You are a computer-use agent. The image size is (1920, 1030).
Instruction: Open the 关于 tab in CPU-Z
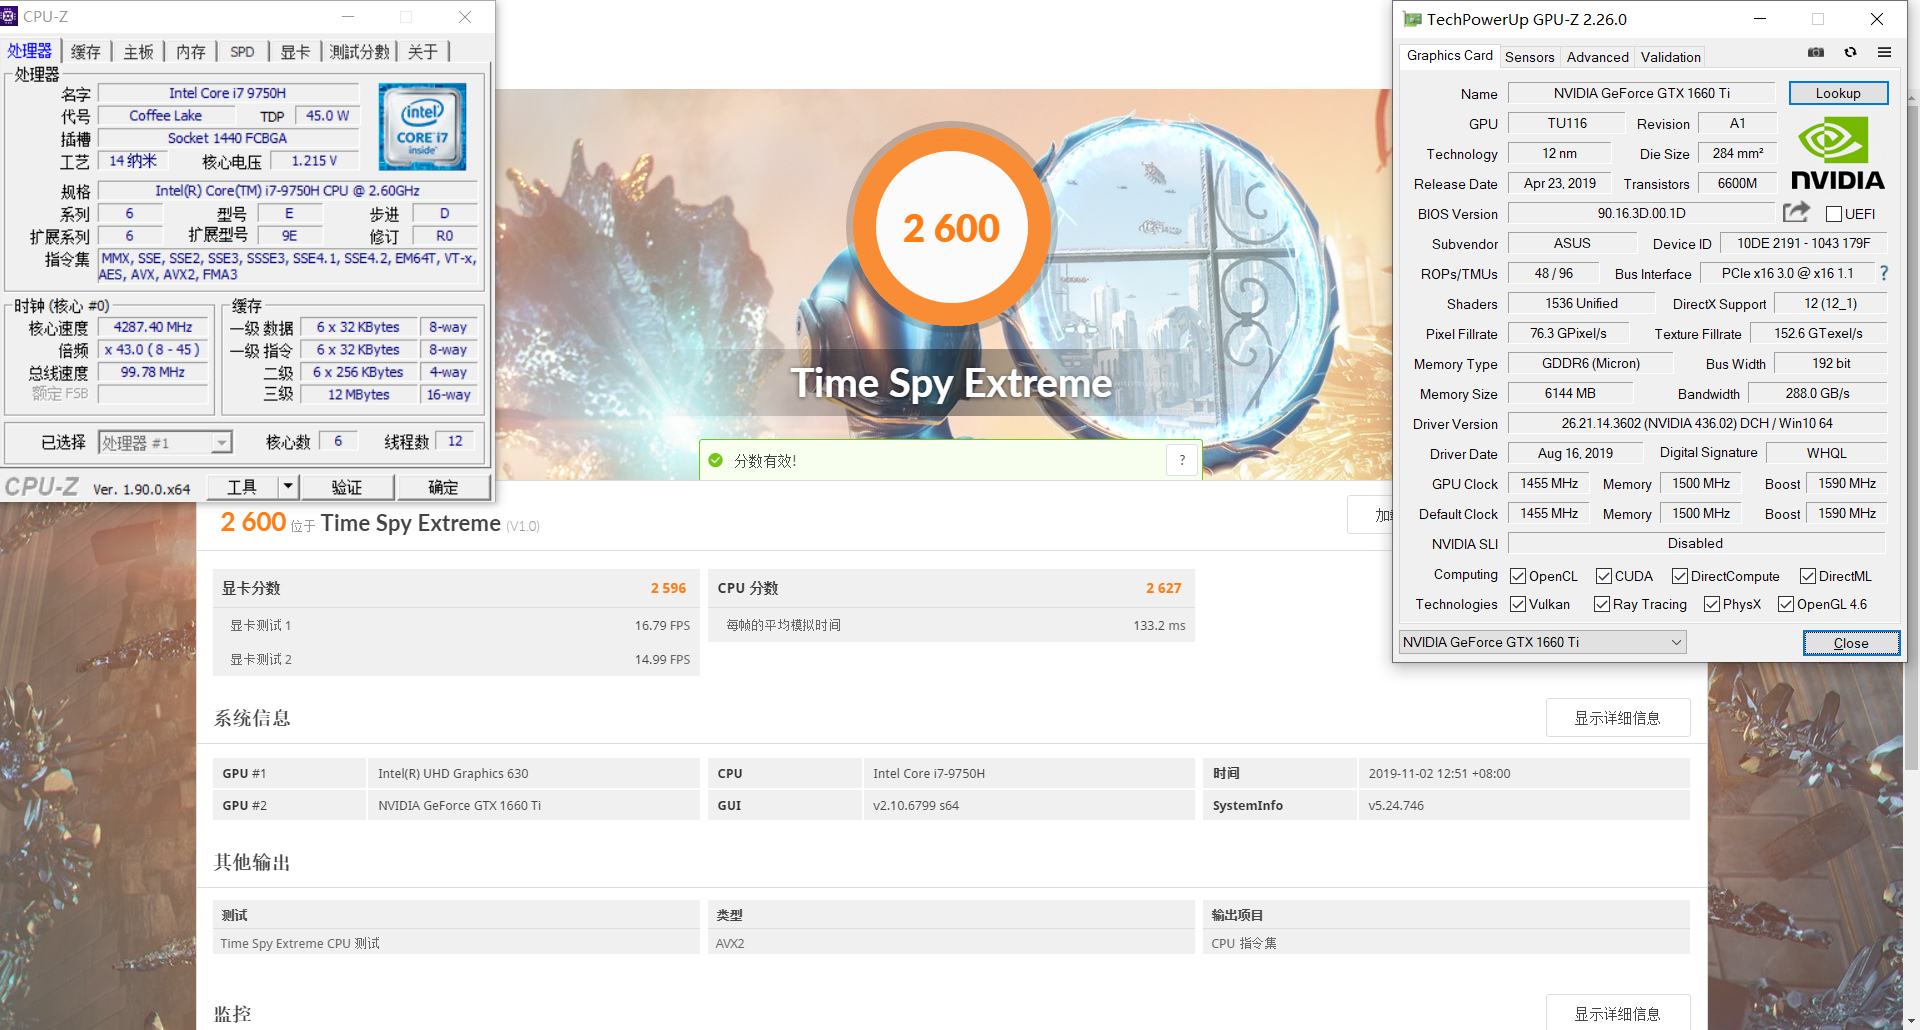(x=423, y=52)
